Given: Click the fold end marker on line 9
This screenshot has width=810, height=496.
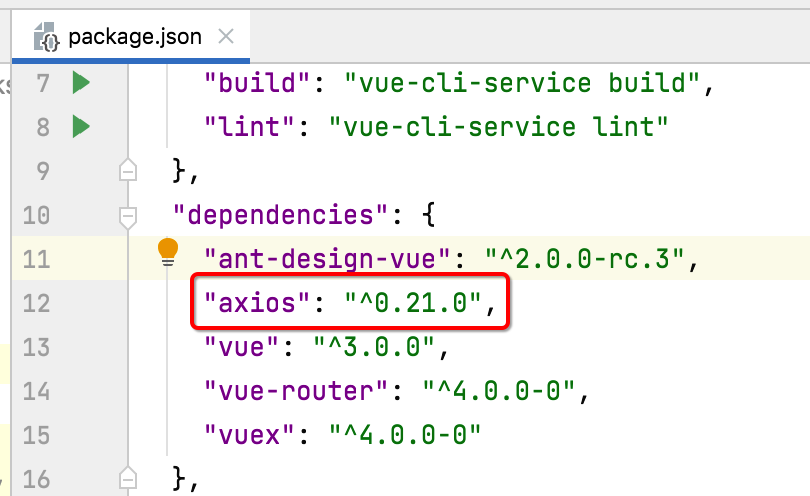Looking at the screenshot, I should click(x=128, y=170).
